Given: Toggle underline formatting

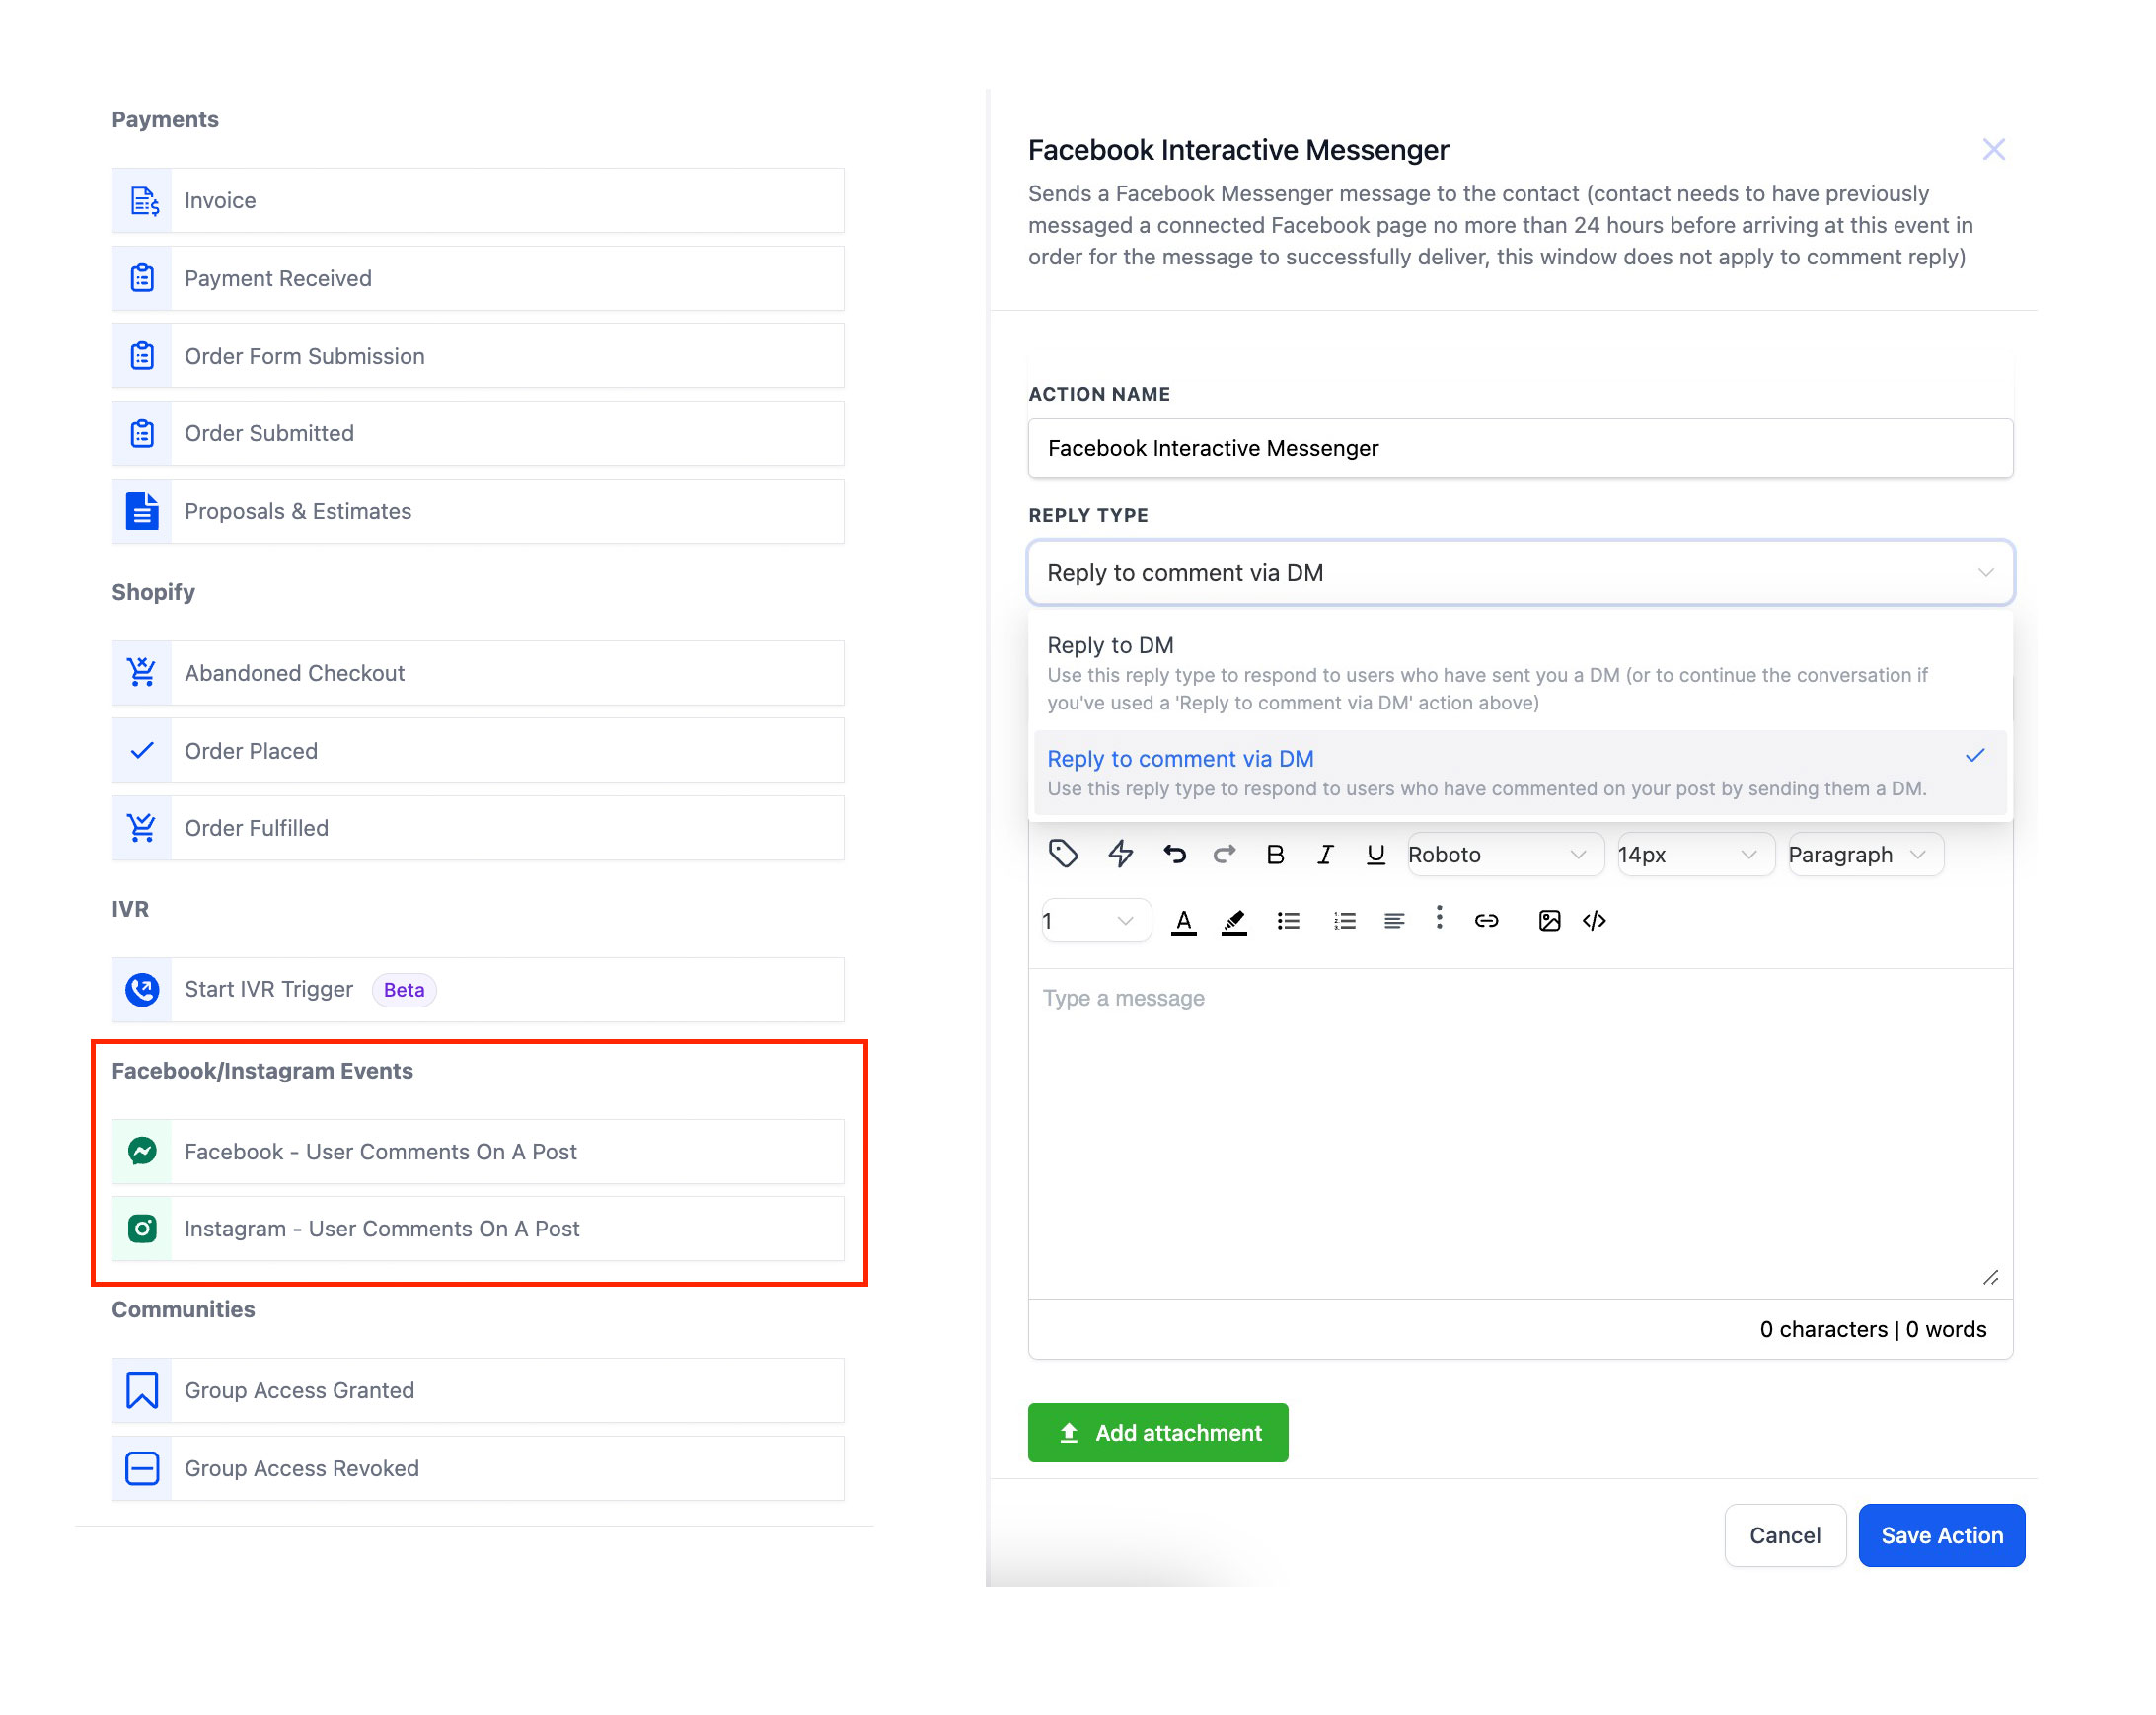Looking at the screenshot, I should [x=1375, y=854].
